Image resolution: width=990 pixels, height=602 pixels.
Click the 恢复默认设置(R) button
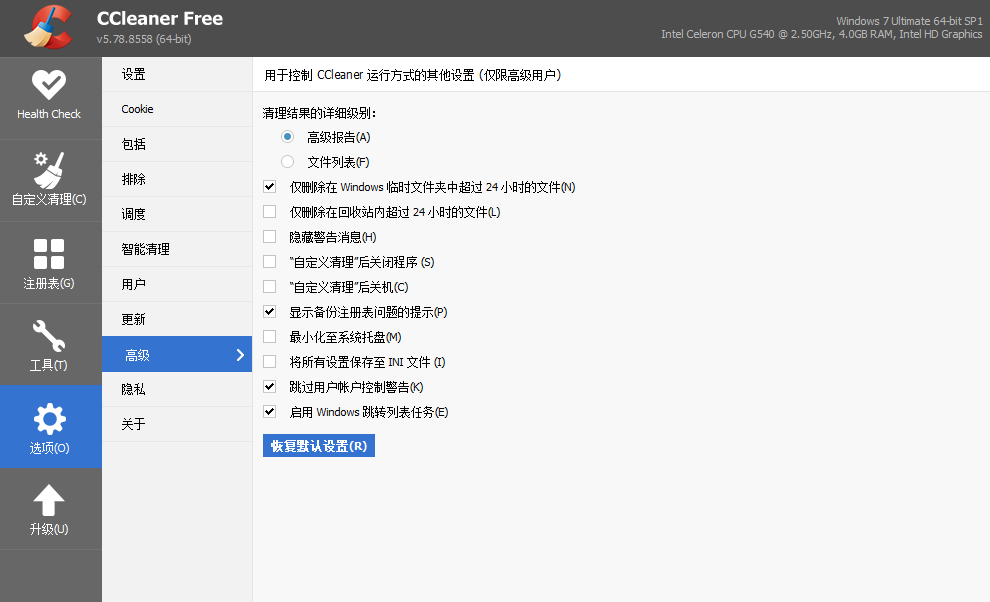(318, 445)
